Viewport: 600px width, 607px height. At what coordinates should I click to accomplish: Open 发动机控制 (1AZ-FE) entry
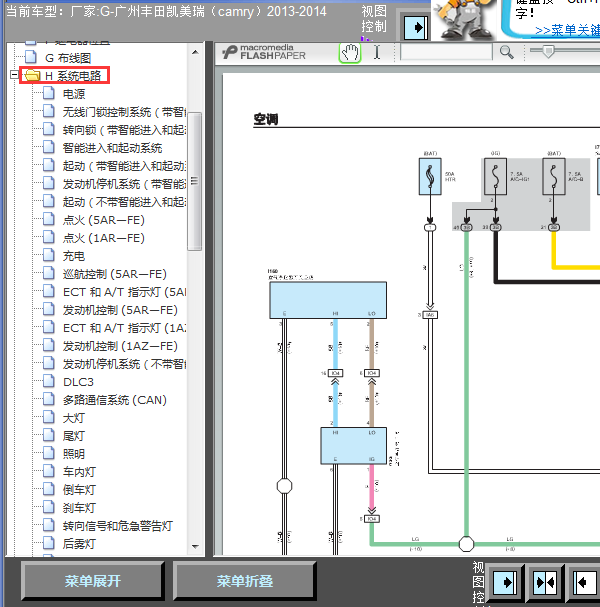tap(120, 346)
